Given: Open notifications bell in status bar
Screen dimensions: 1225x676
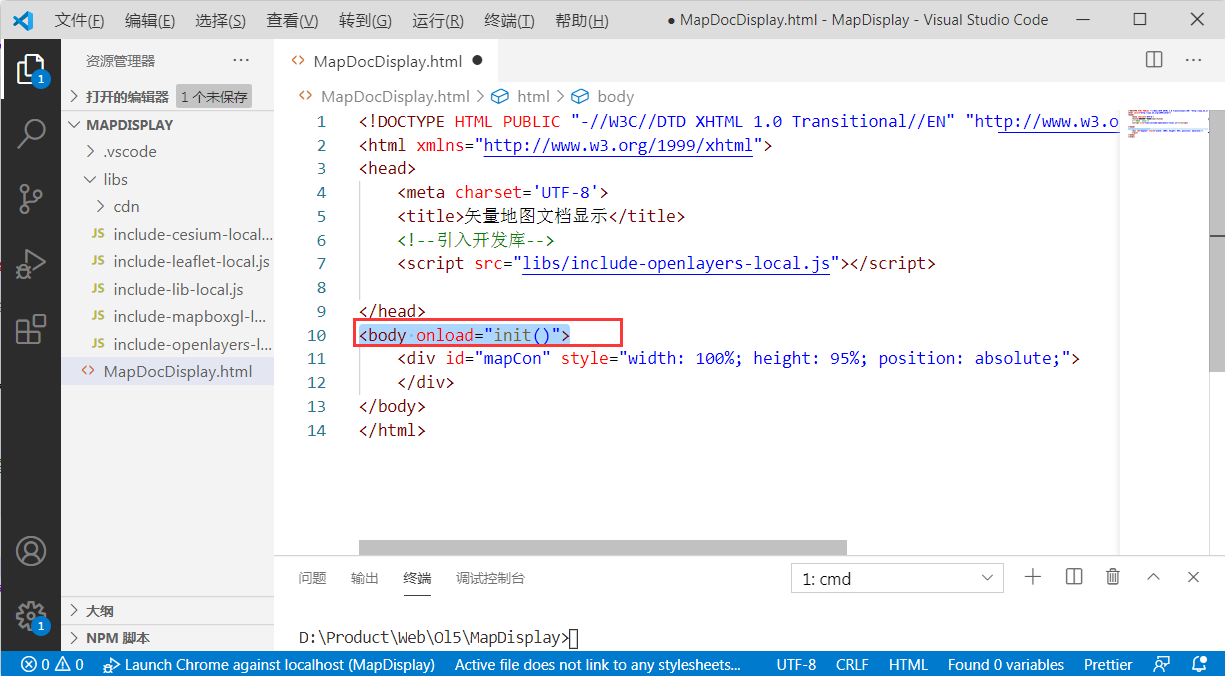Looking at the screenshot, I should (x=1199, y=664).
